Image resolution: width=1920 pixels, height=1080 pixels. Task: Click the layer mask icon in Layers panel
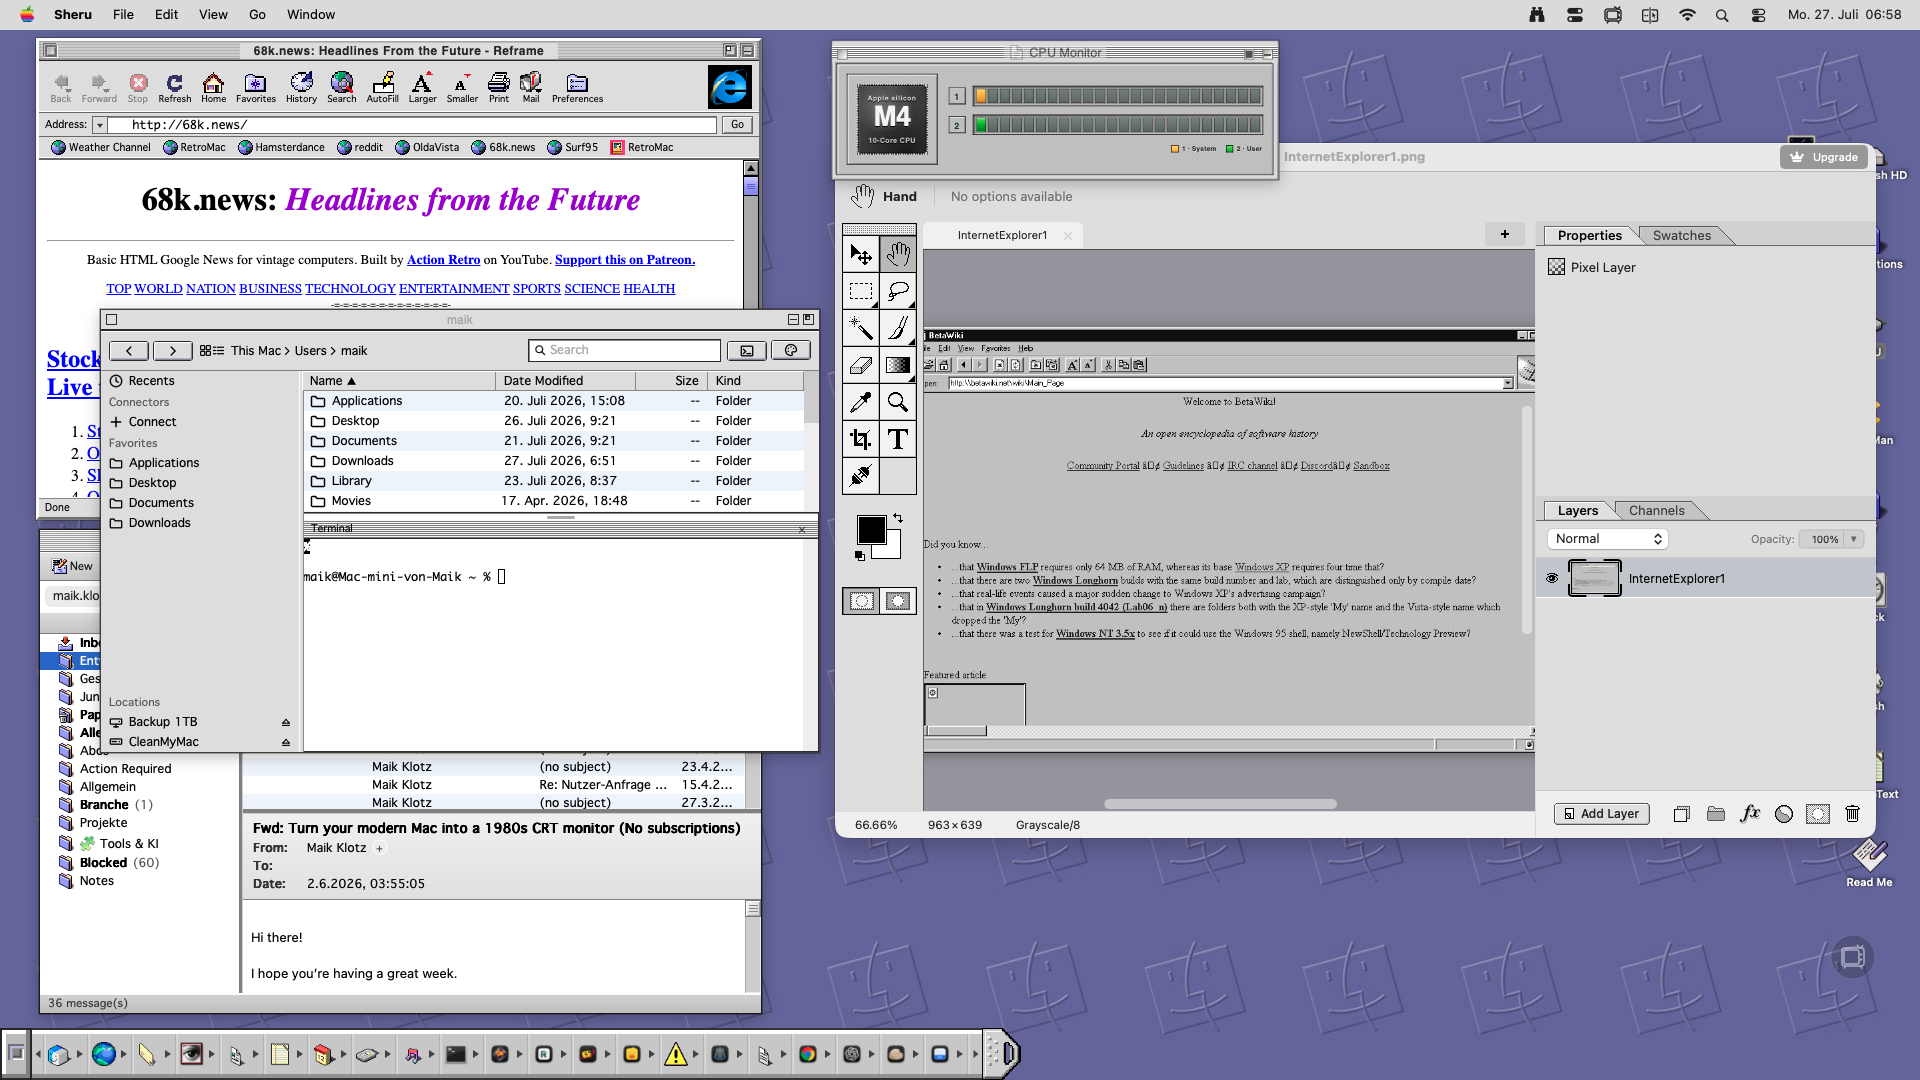(1818, 814)
